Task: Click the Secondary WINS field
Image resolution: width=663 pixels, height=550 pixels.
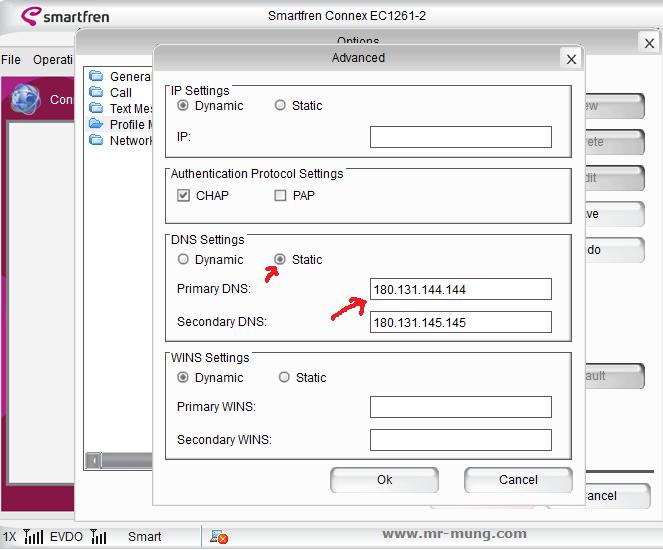Action: click(x=461, y=440)
